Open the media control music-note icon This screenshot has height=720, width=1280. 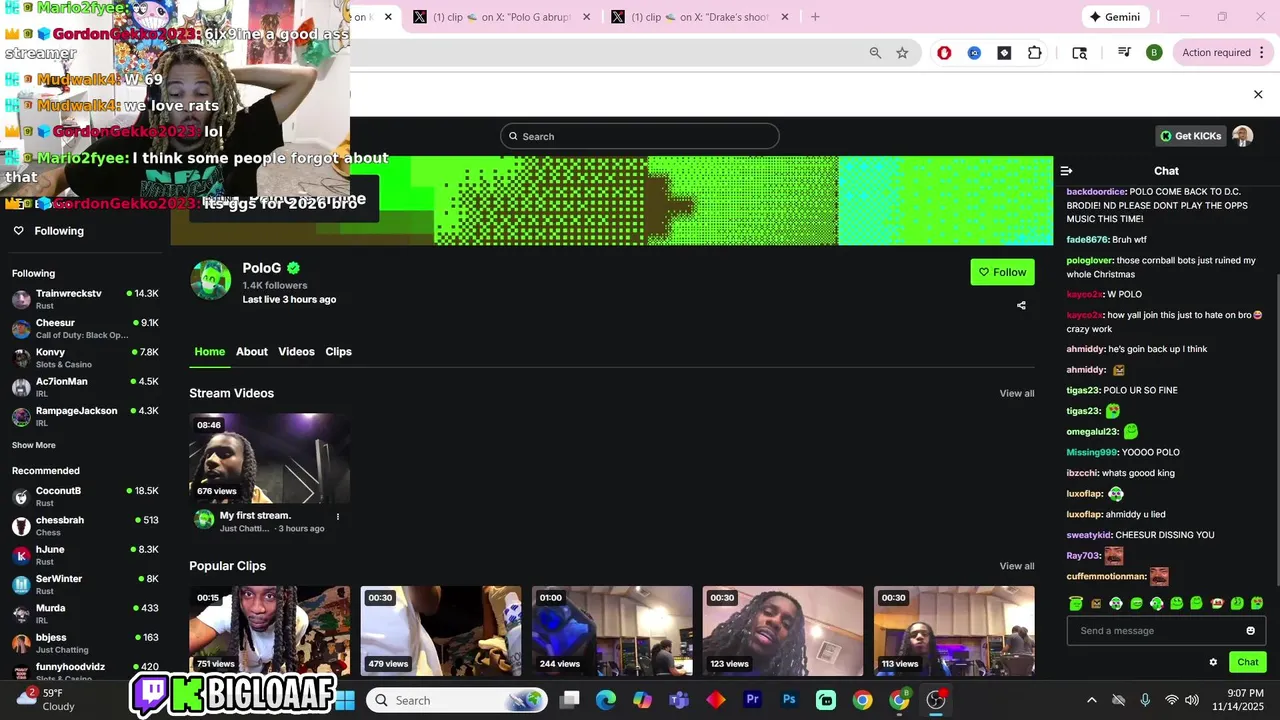1124,53
